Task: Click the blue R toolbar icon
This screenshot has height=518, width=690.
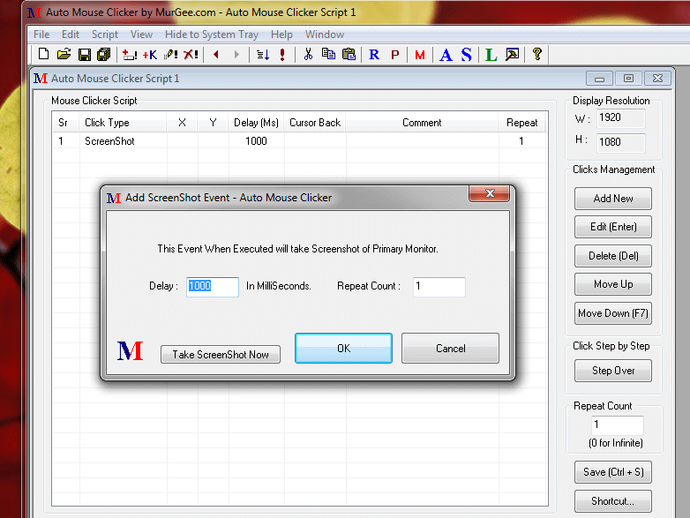Action: pos(374,55)
